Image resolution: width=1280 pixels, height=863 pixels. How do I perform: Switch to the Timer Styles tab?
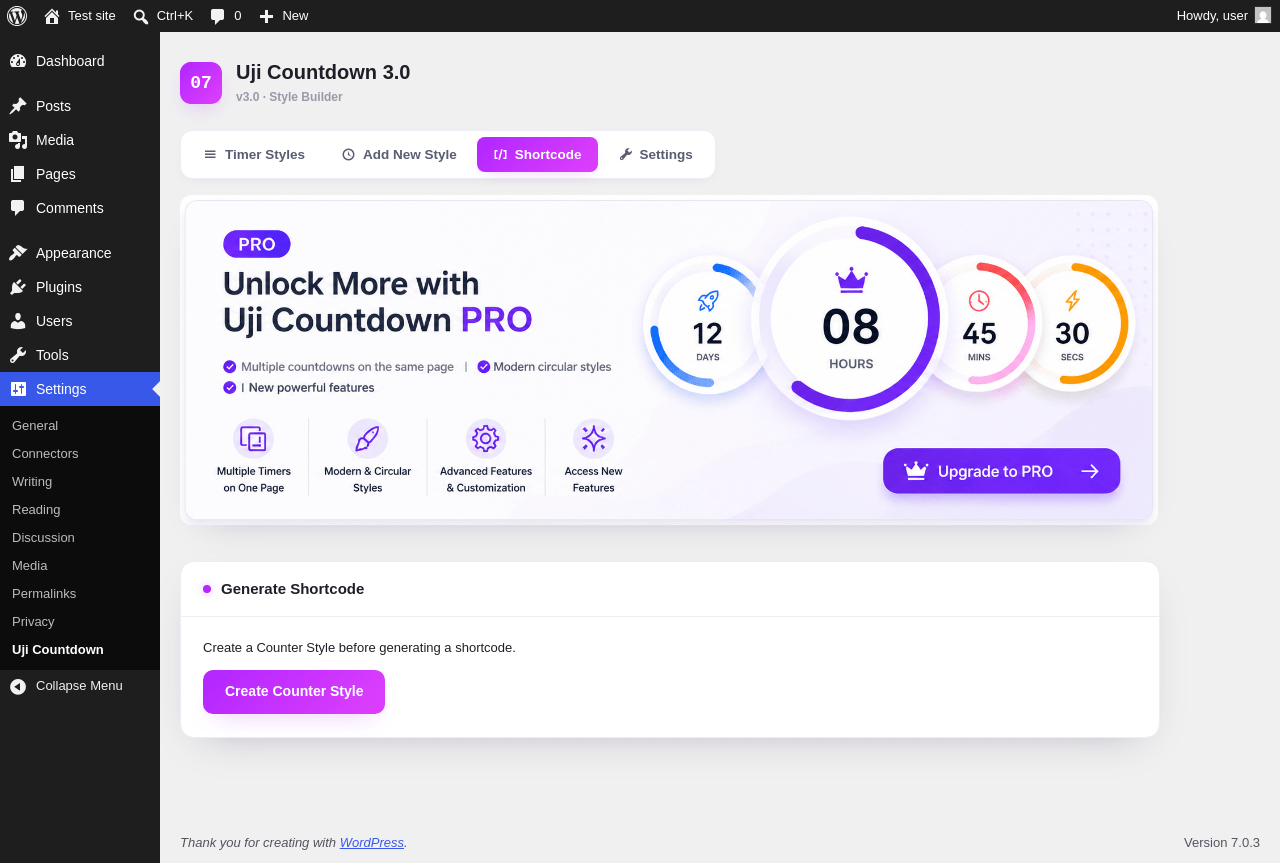(x=254, y=155)
